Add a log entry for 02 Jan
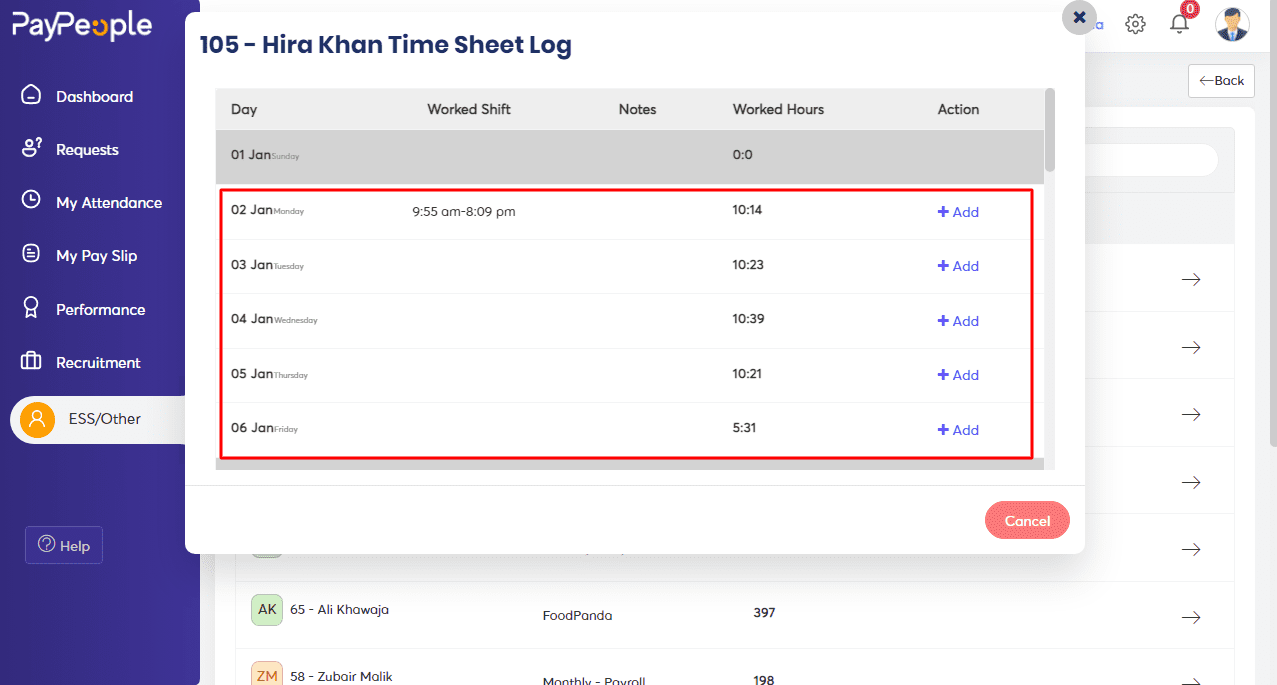 958,212
